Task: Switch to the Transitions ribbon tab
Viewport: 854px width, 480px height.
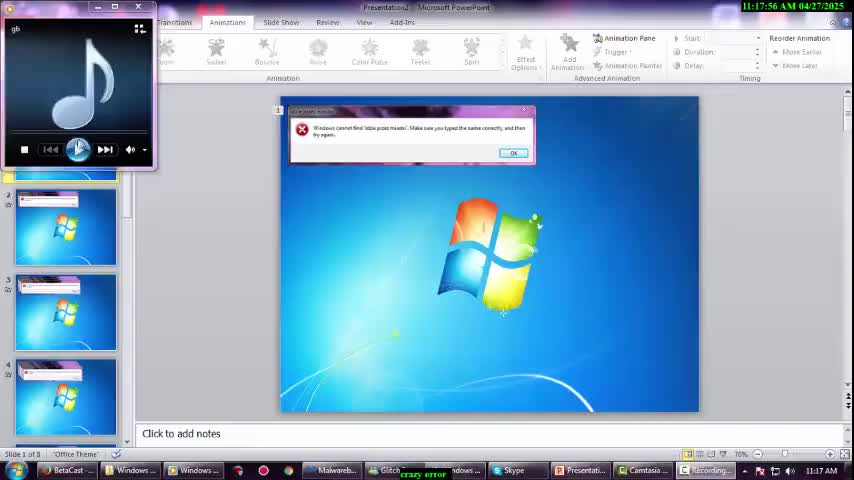Action: click(x=175, y=22)
